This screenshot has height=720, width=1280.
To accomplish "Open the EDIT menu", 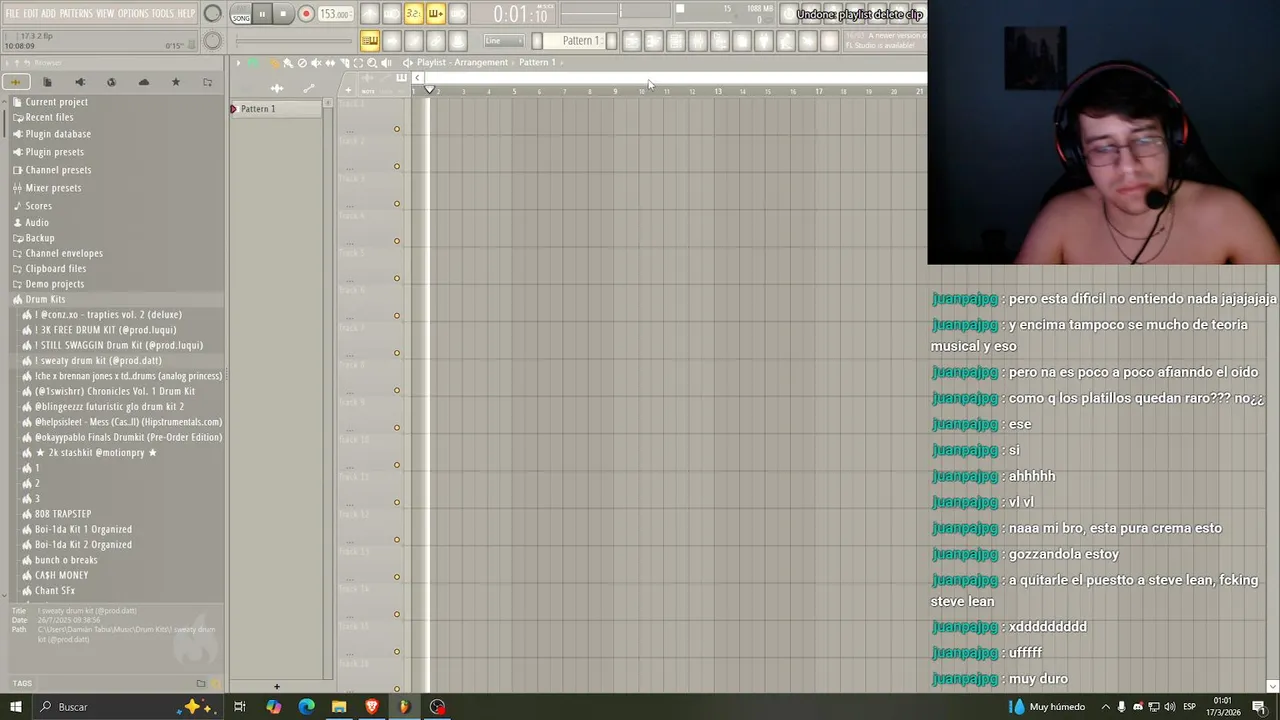I will [30, 13].
